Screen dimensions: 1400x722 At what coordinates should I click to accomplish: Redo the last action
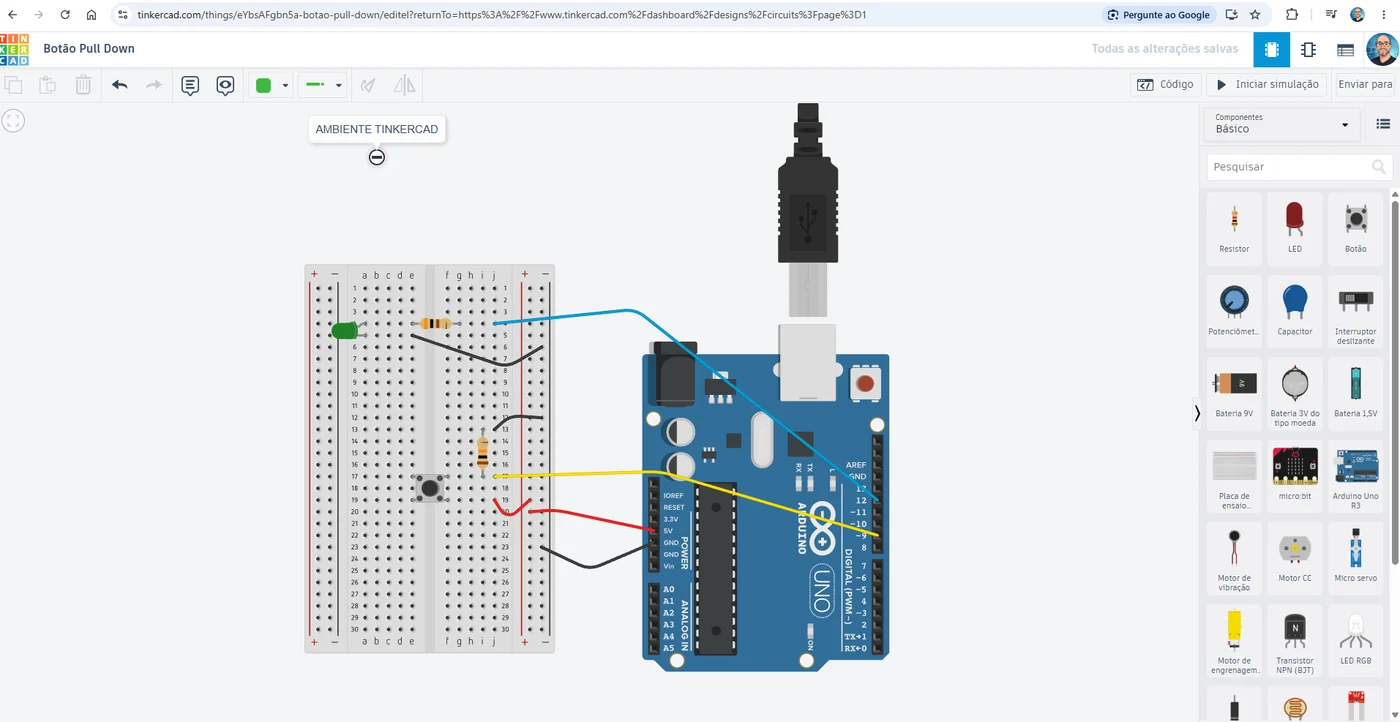[x=154, y=85]
